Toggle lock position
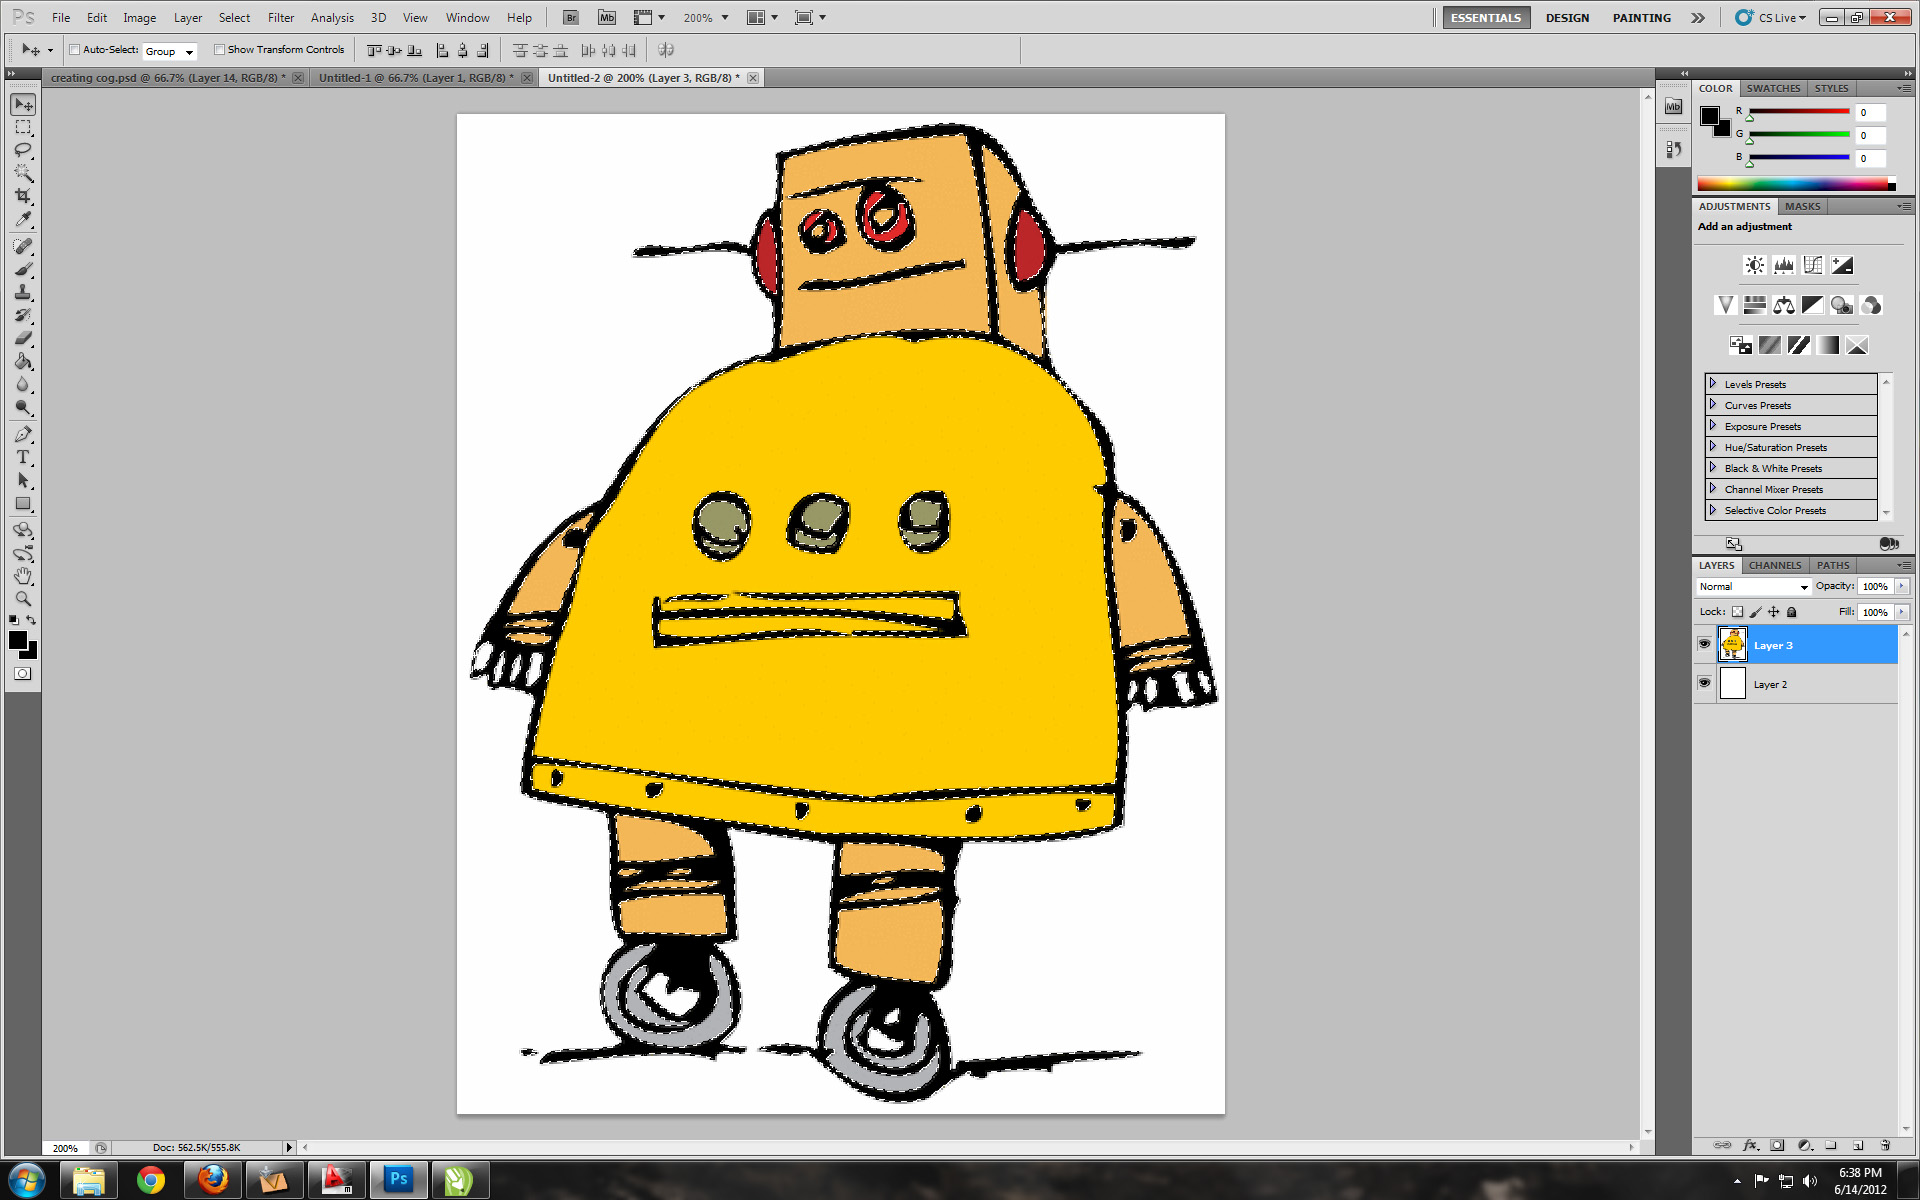The height and width of the screenshot is (1200, 1920). coord(1773,612)
